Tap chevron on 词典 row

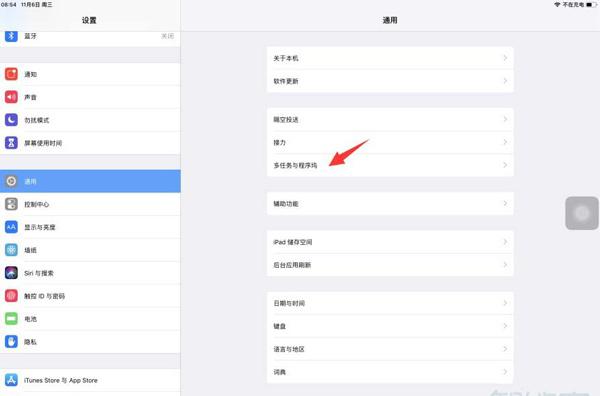tap(505, 372)
